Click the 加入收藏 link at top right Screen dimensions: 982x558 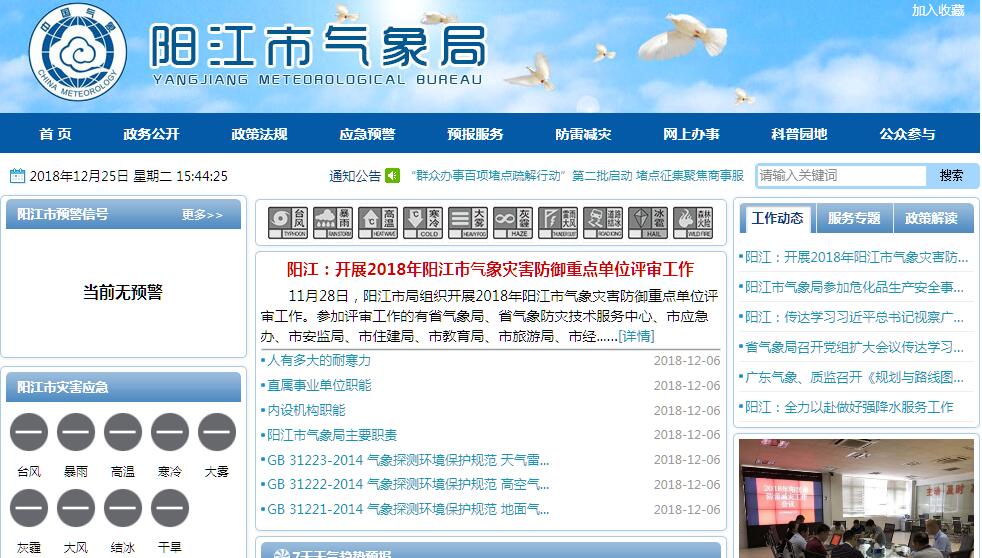938,10
